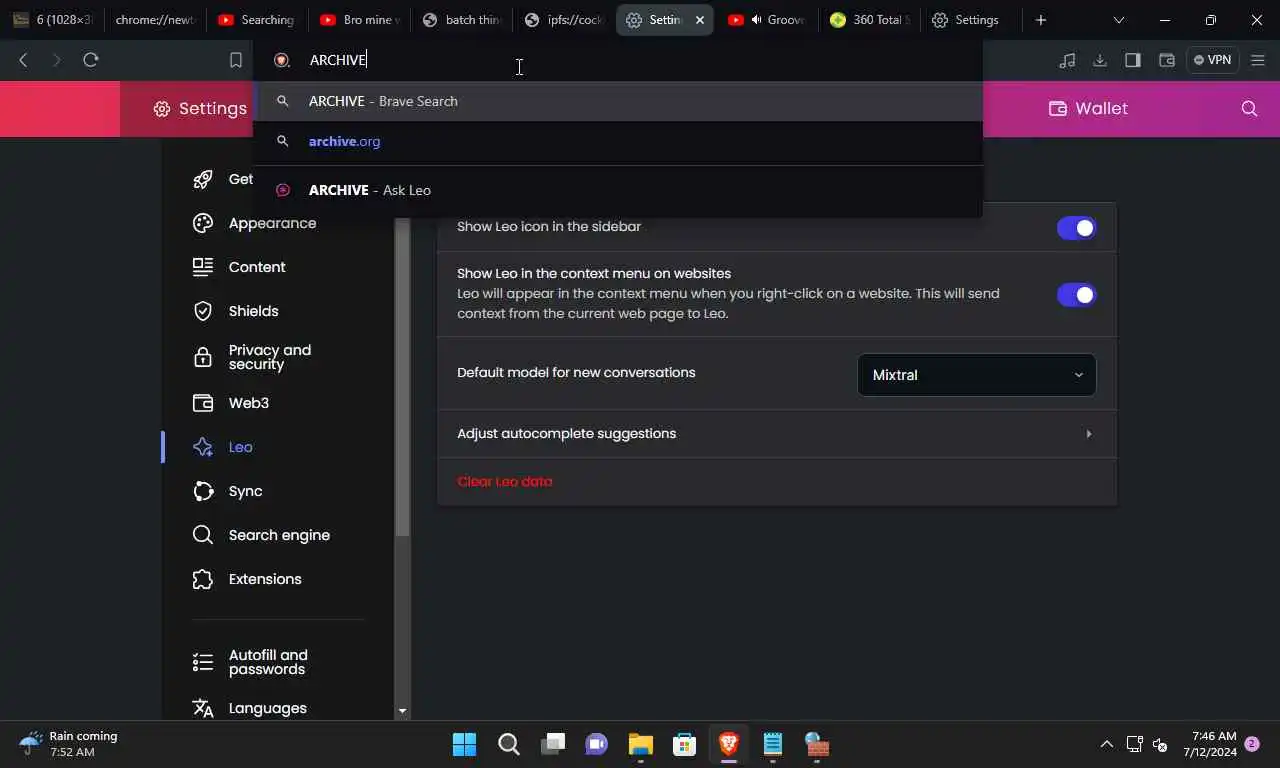Screen dimensions: 1280x768
Task: Open the Search engine settings section
Action: point(279,535)
